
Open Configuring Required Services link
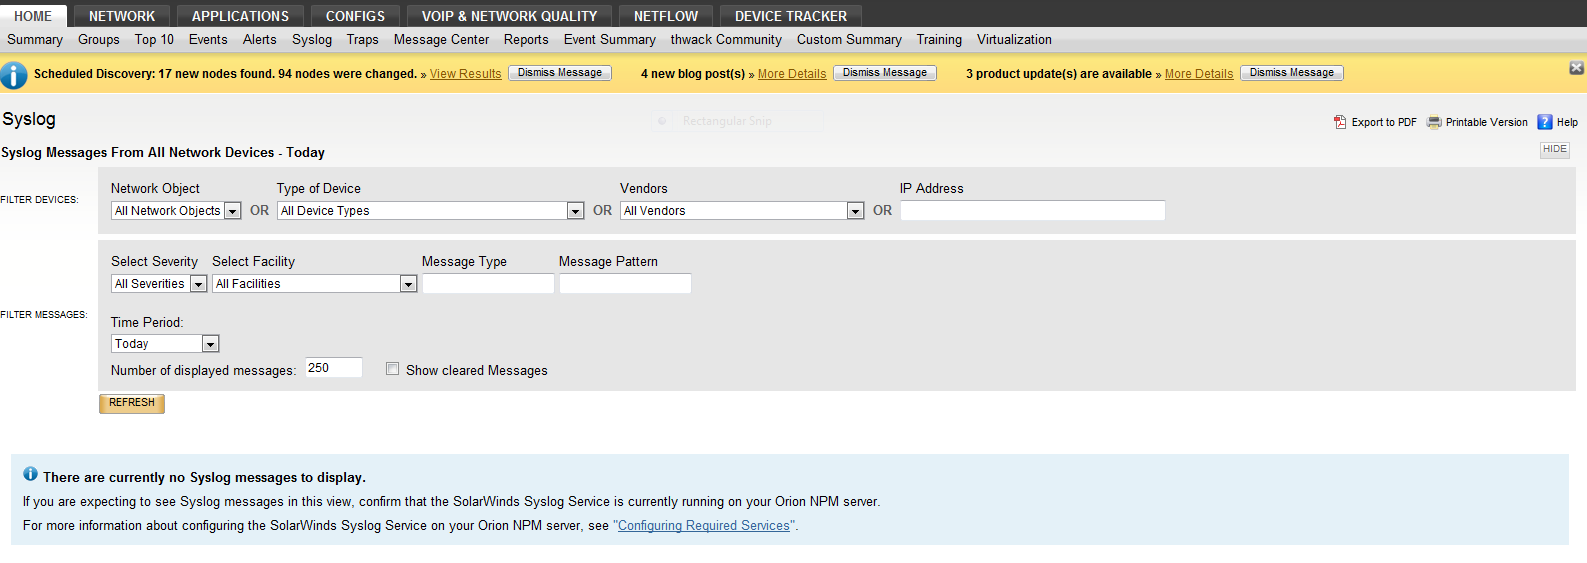(704, 526)
